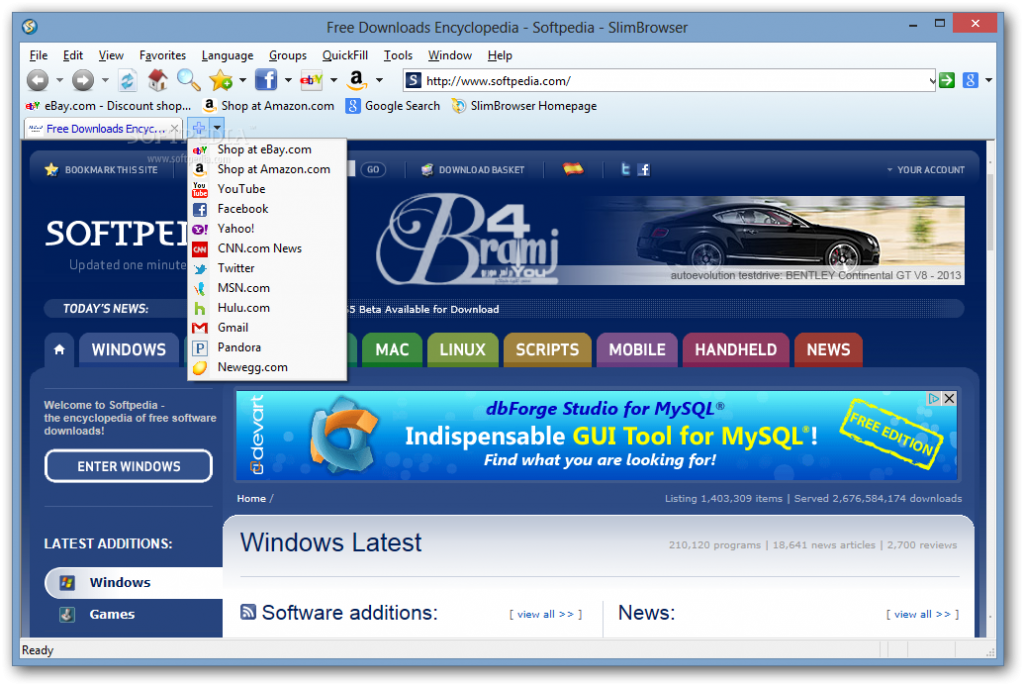
Task: Click the magnifying glass search icon
Action: click(188, 80)
